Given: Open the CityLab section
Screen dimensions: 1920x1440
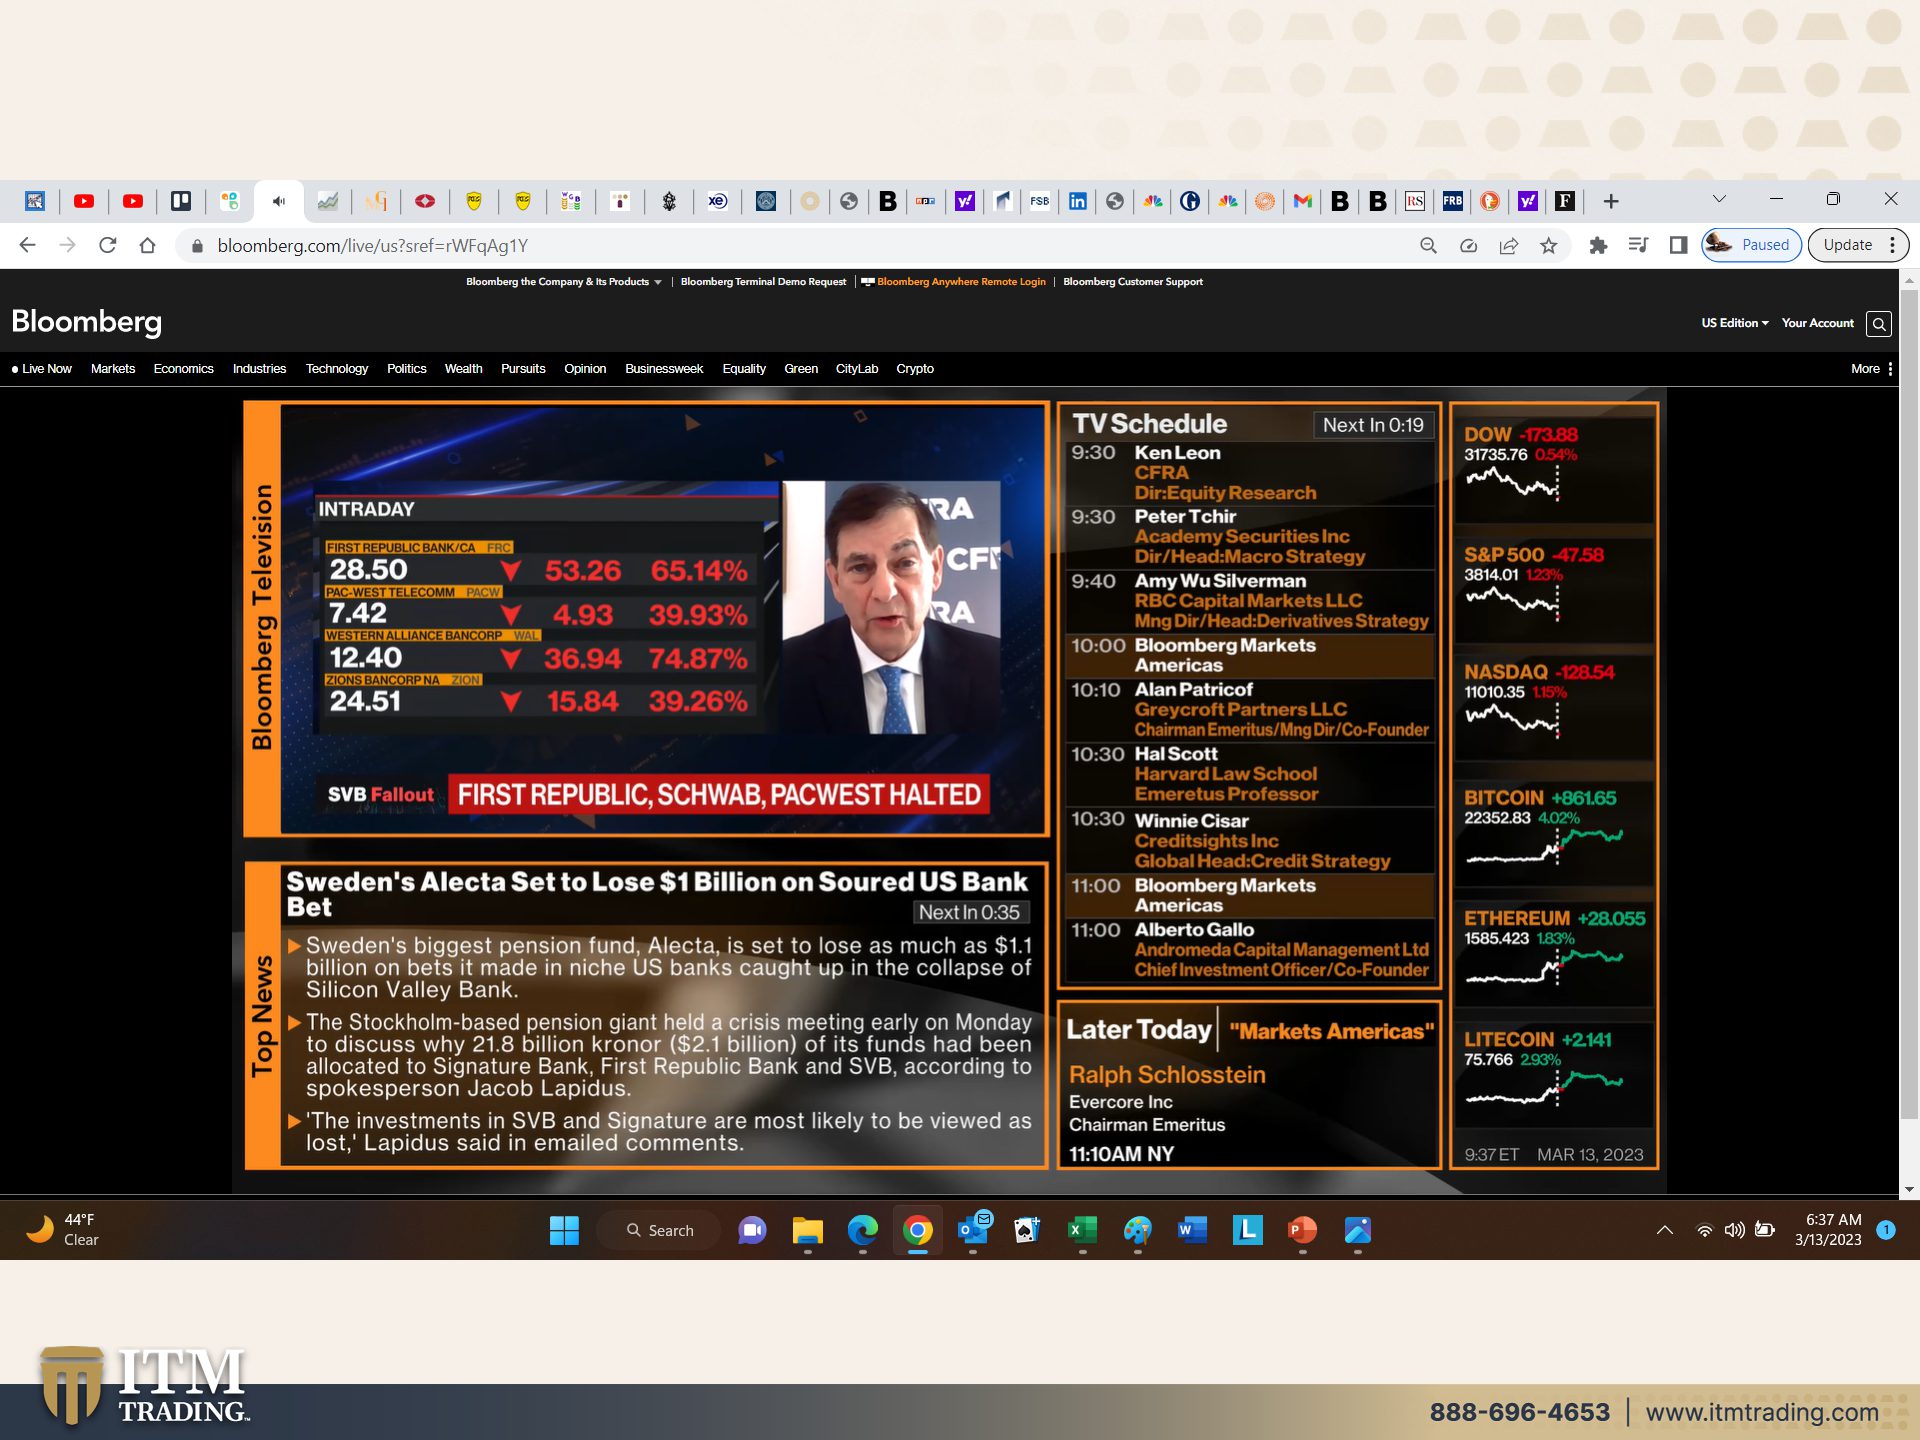Looking at the screenshot, I should point(857,369).
